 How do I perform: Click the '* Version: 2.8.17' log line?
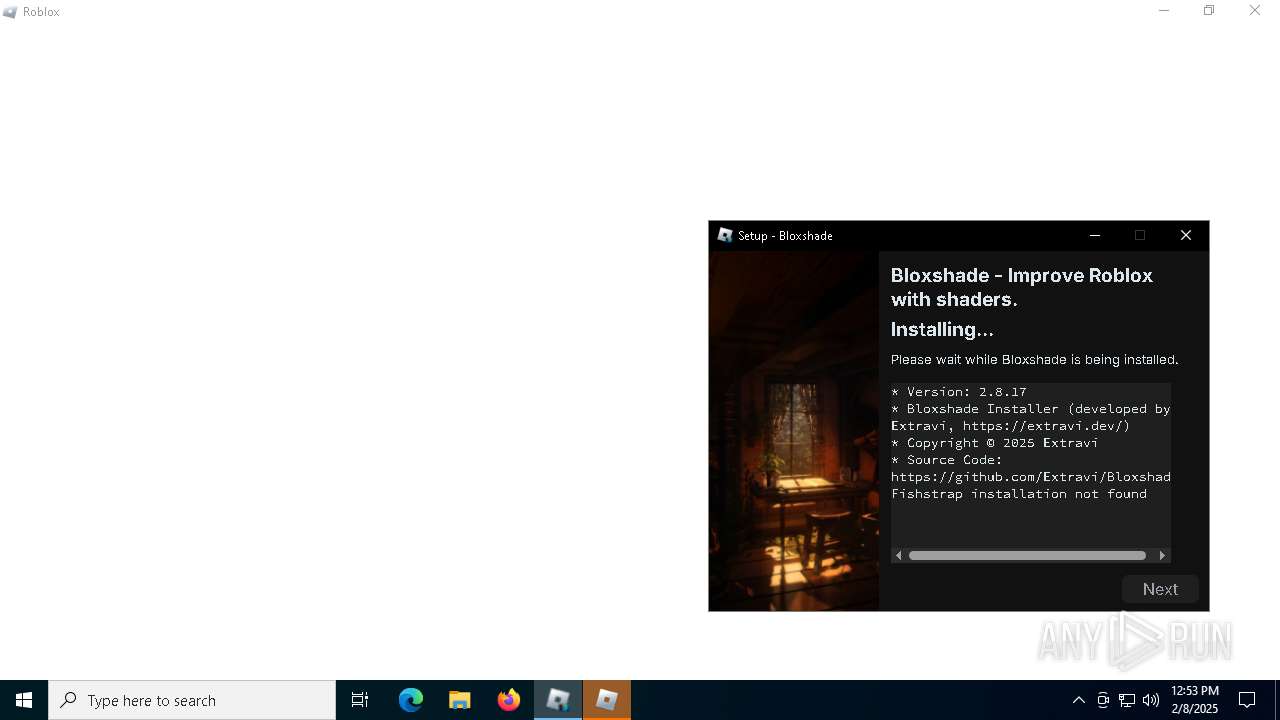[x=959, y=392]
